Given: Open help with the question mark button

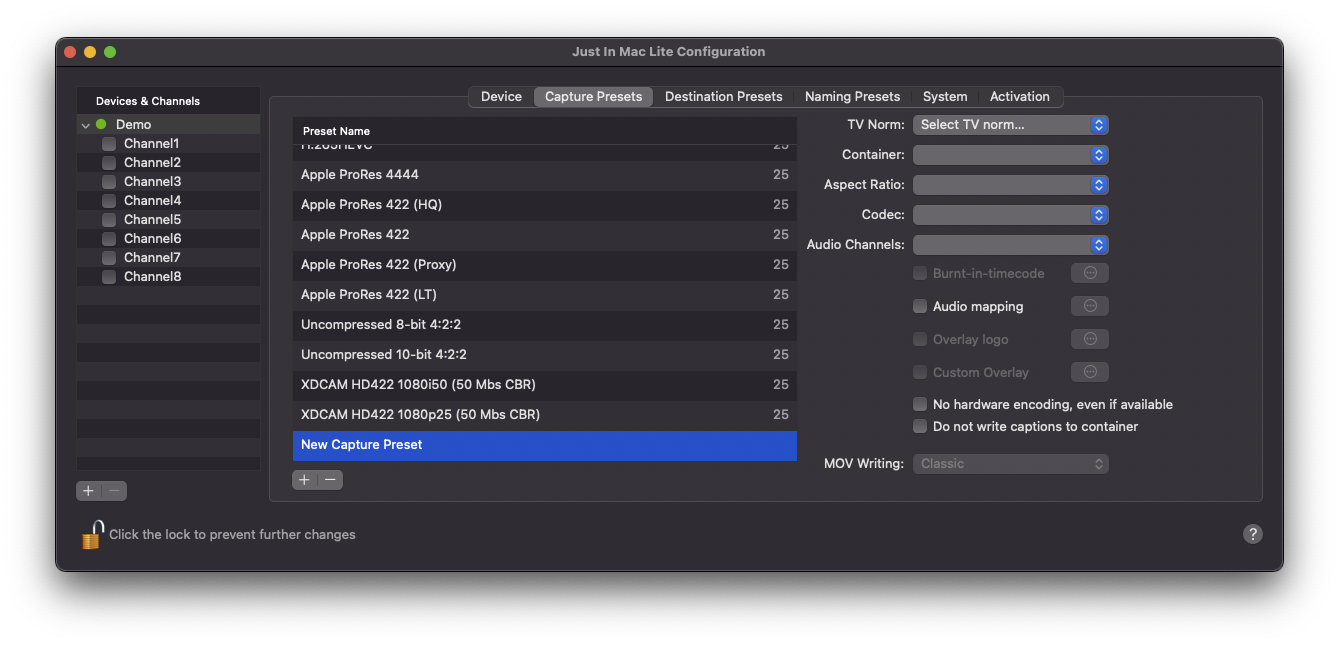Looking at the screenshot, I should [1252, 534].
